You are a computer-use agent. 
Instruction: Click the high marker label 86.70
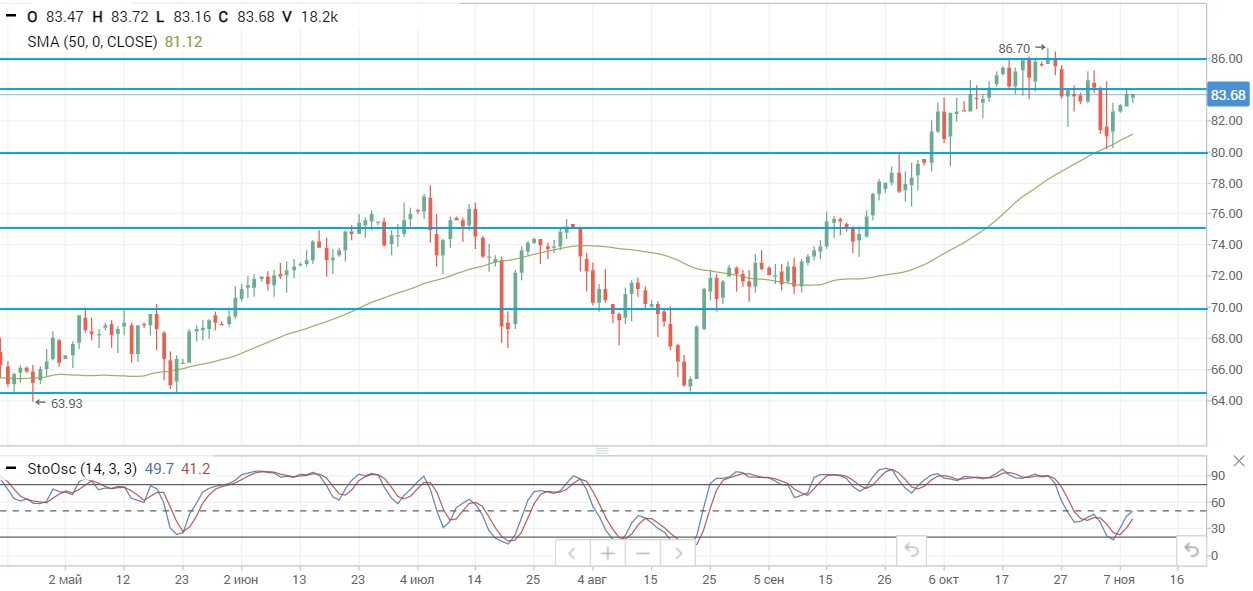(1015, 48)
